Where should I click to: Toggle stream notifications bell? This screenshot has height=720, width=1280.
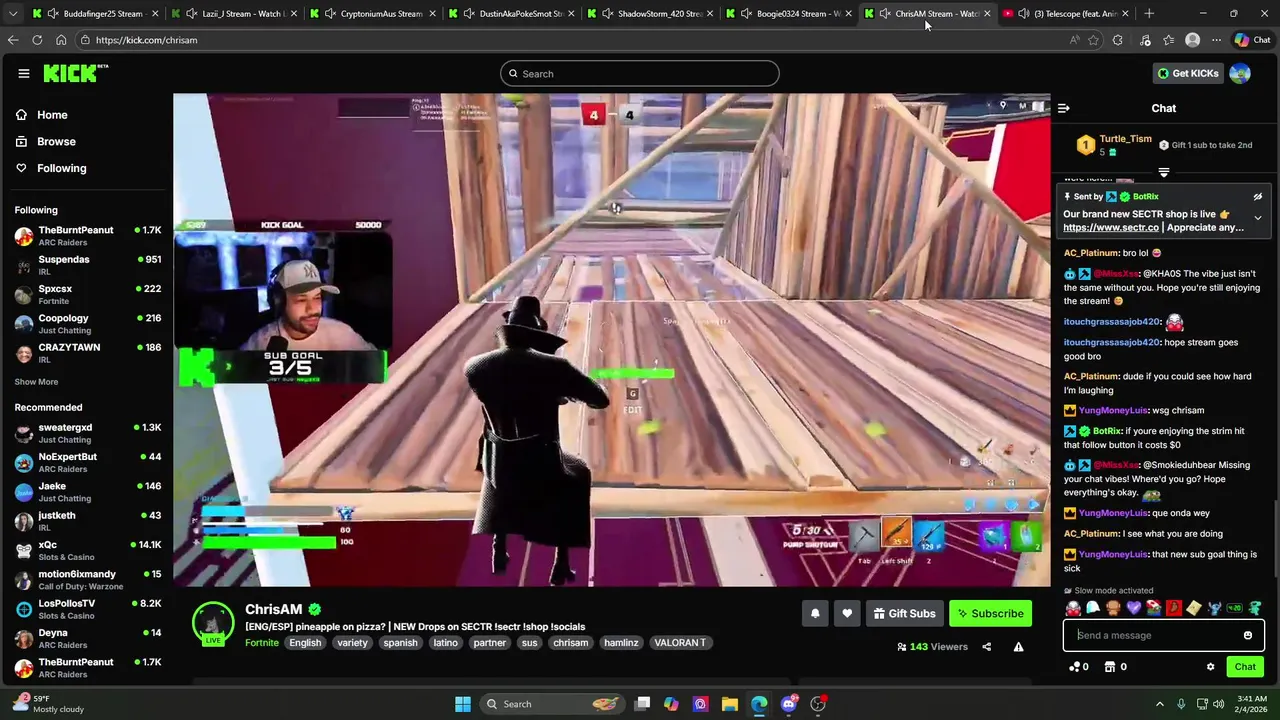[x=815, y=613]
